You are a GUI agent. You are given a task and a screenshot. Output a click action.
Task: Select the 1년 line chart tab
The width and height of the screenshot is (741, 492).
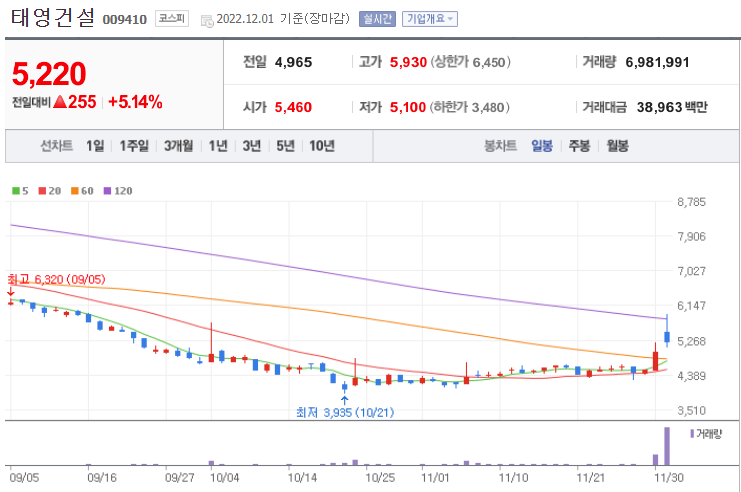pos(218,146)
